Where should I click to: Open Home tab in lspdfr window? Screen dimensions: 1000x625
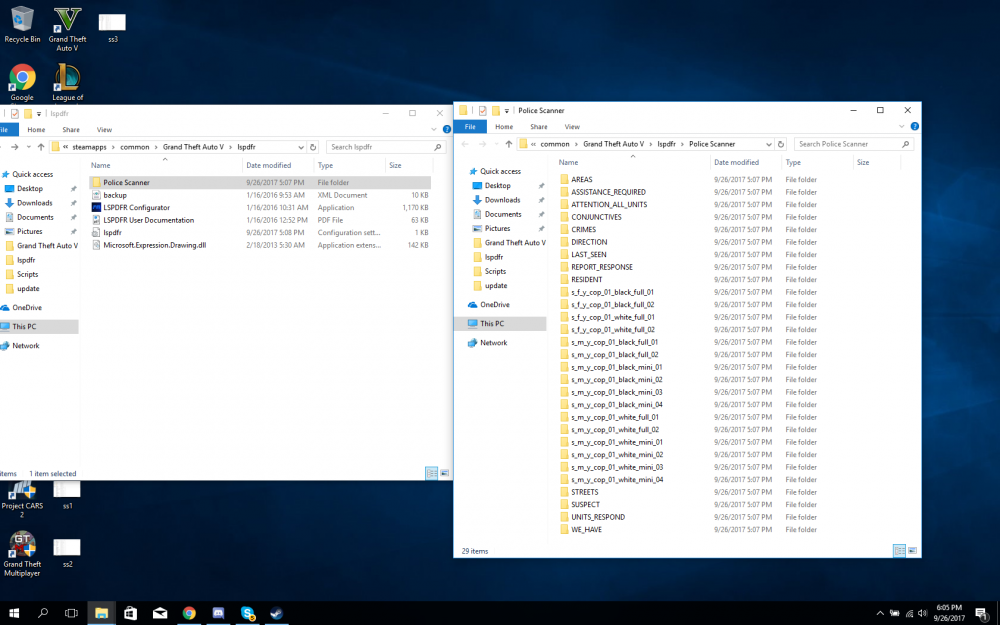(x=36, y=129)
